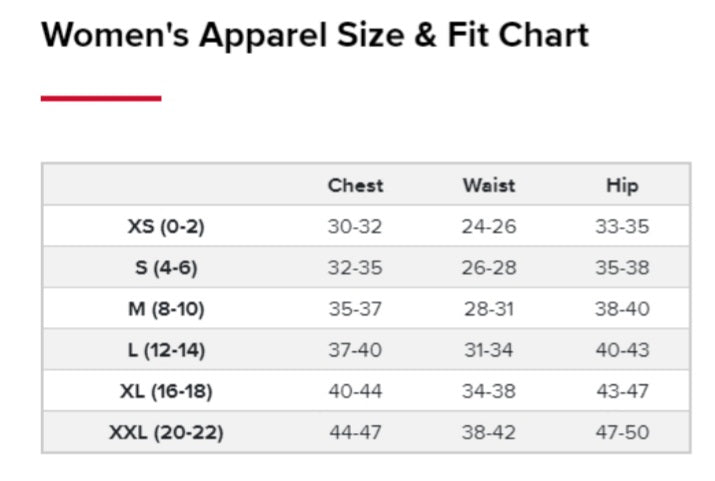Click the XXL chest value 44-47

355,433
